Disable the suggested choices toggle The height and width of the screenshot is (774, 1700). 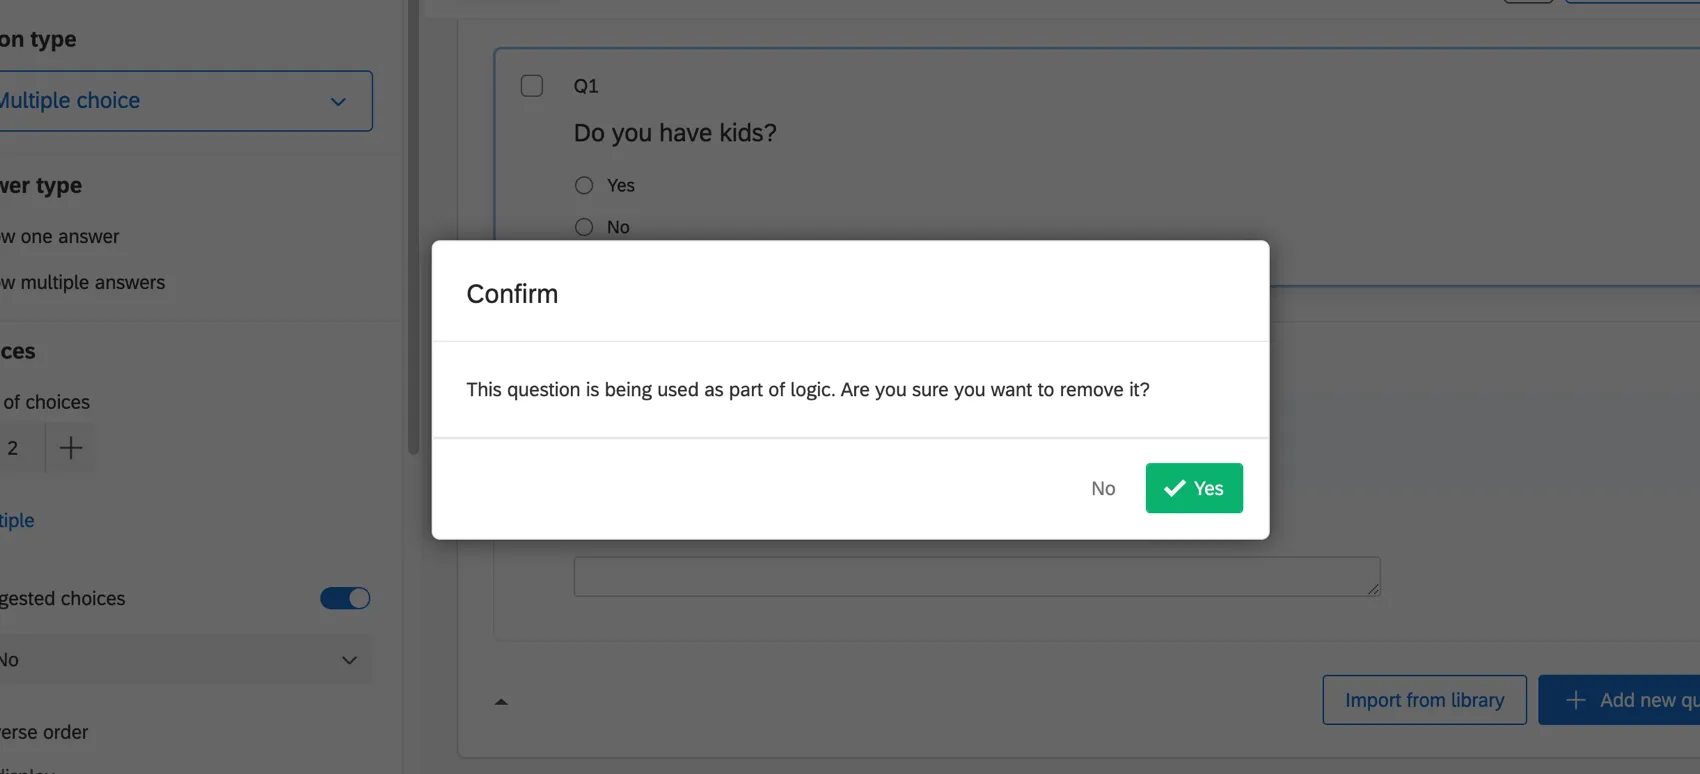click(x=345, y=598)
